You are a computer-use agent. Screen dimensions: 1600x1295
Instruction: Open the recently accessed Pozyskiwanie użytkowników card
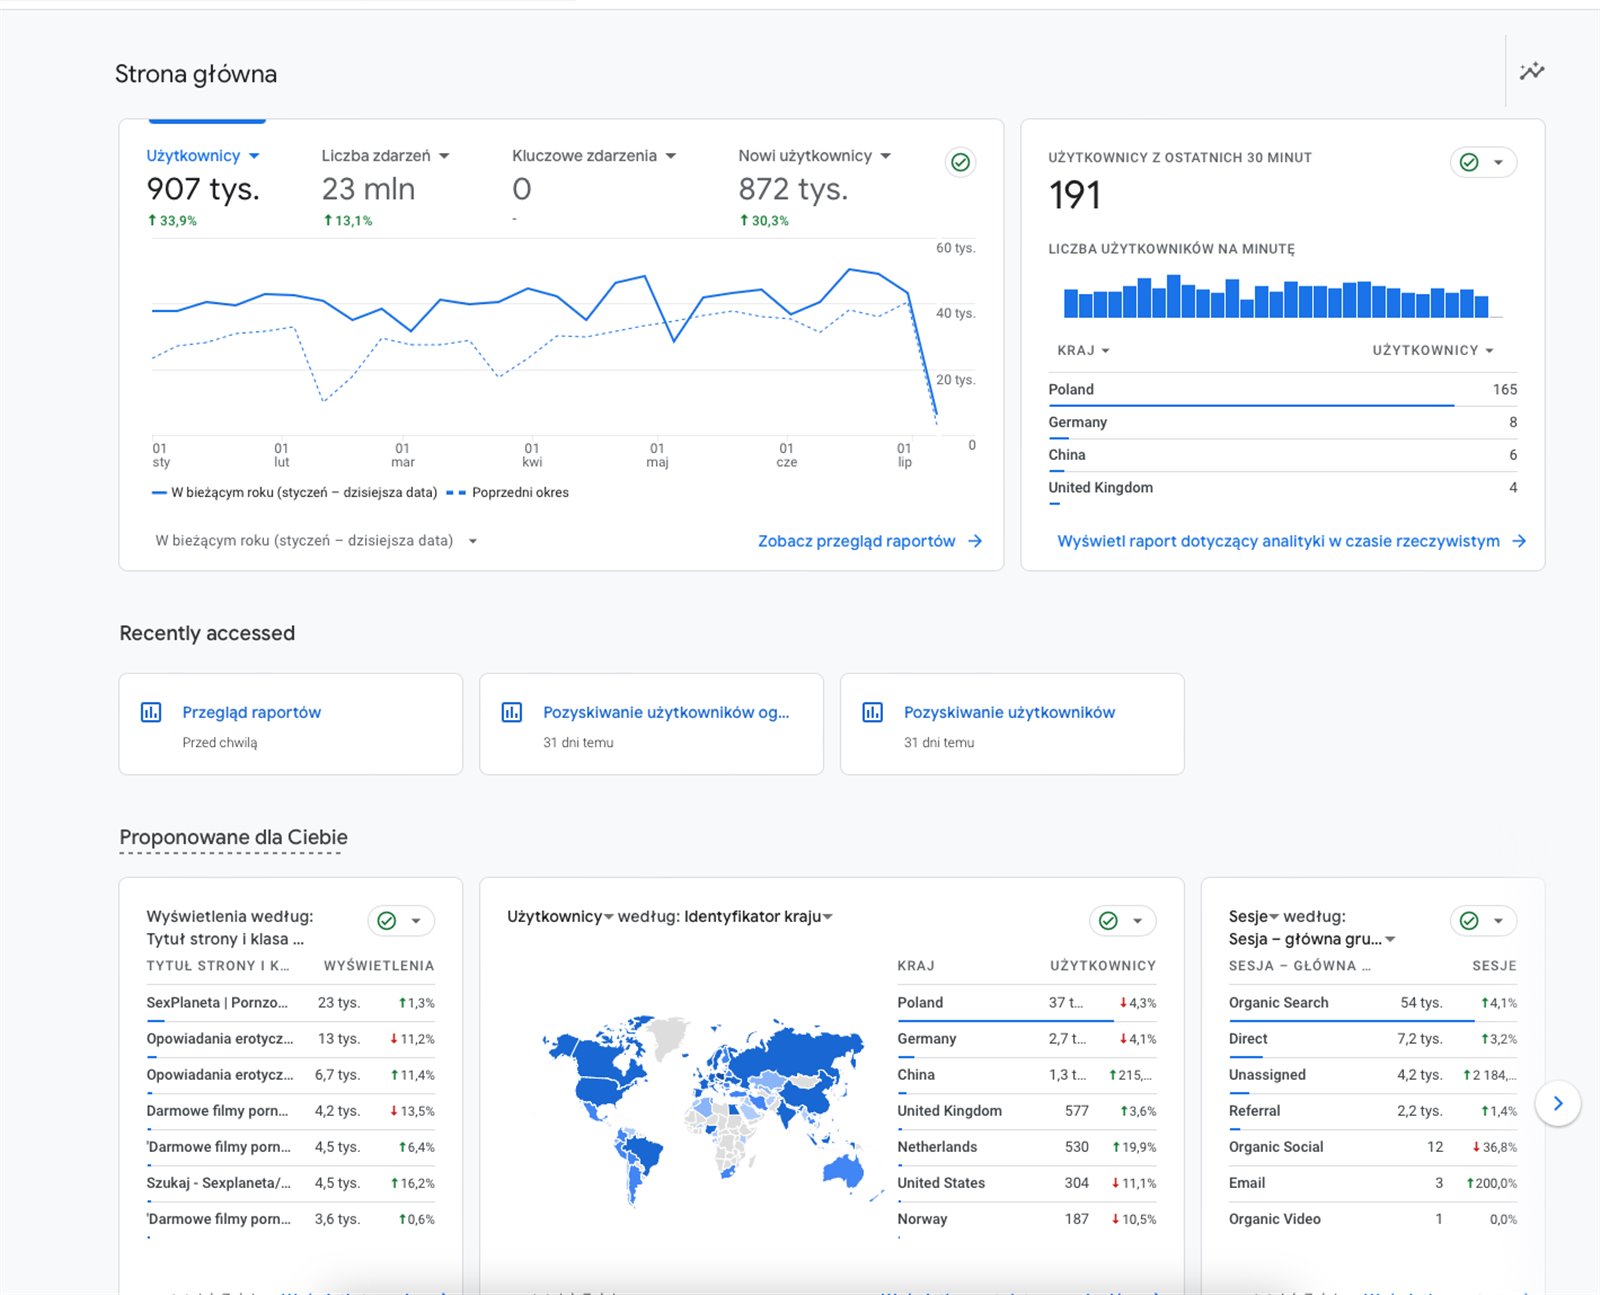(1011, 724)
